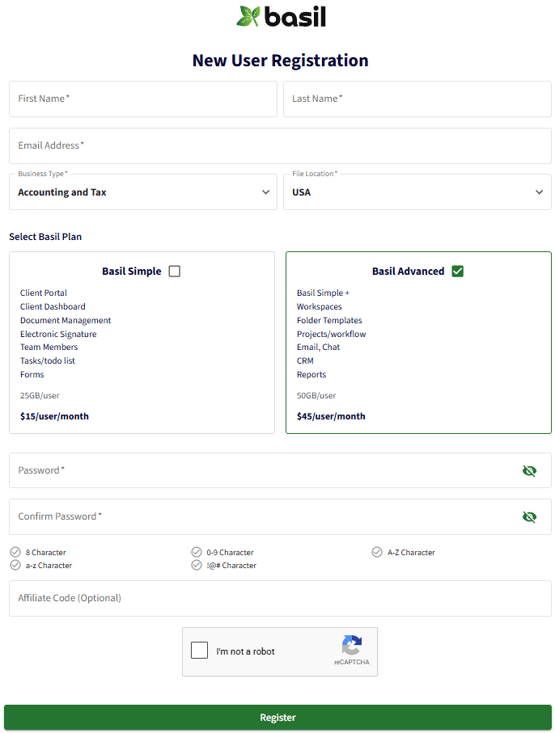Click the Tasks/todo list feature text

[x=48, y=360]
